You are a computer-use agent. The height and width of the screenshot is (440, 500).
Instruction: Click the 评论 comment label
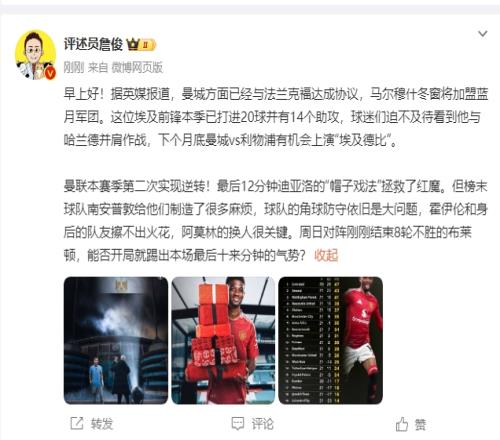point(263,424)
